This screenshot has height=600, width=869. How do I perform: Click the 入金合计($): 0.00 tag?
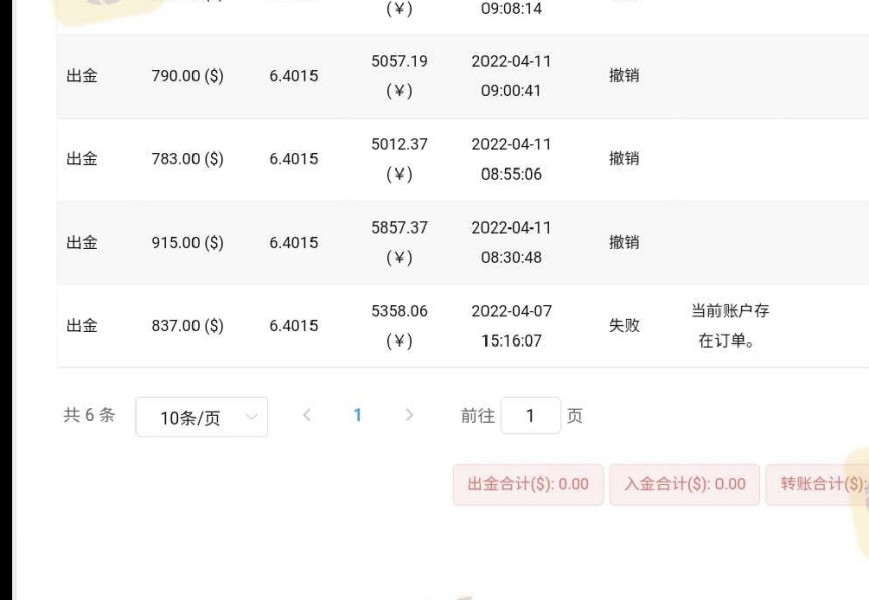pos(685,484)
